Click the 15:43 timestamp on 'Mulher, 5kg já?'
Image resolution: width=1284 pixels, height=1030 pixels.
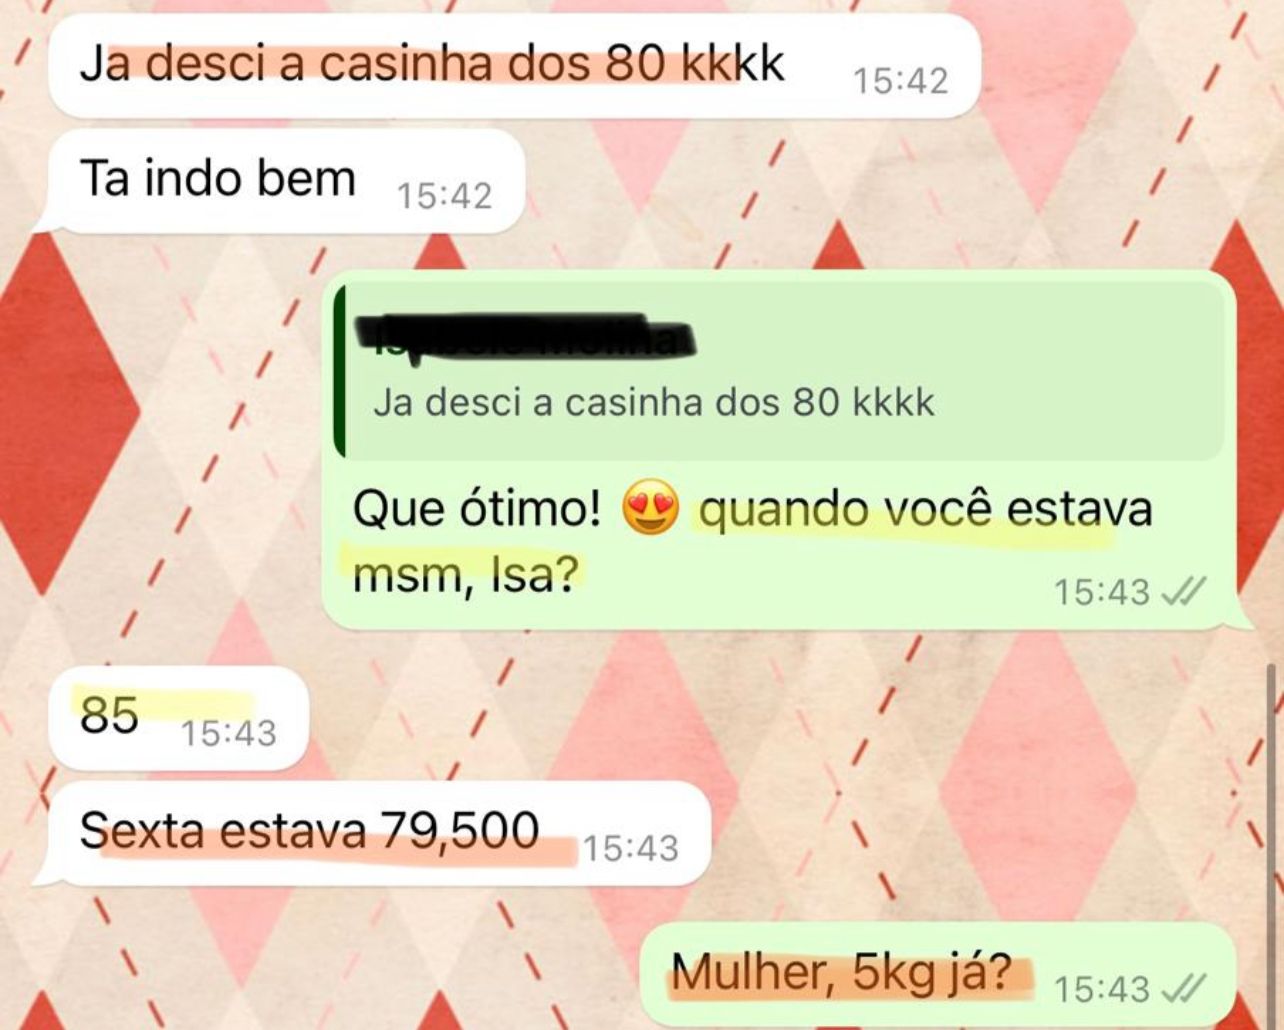click(x=1102, y=990)
